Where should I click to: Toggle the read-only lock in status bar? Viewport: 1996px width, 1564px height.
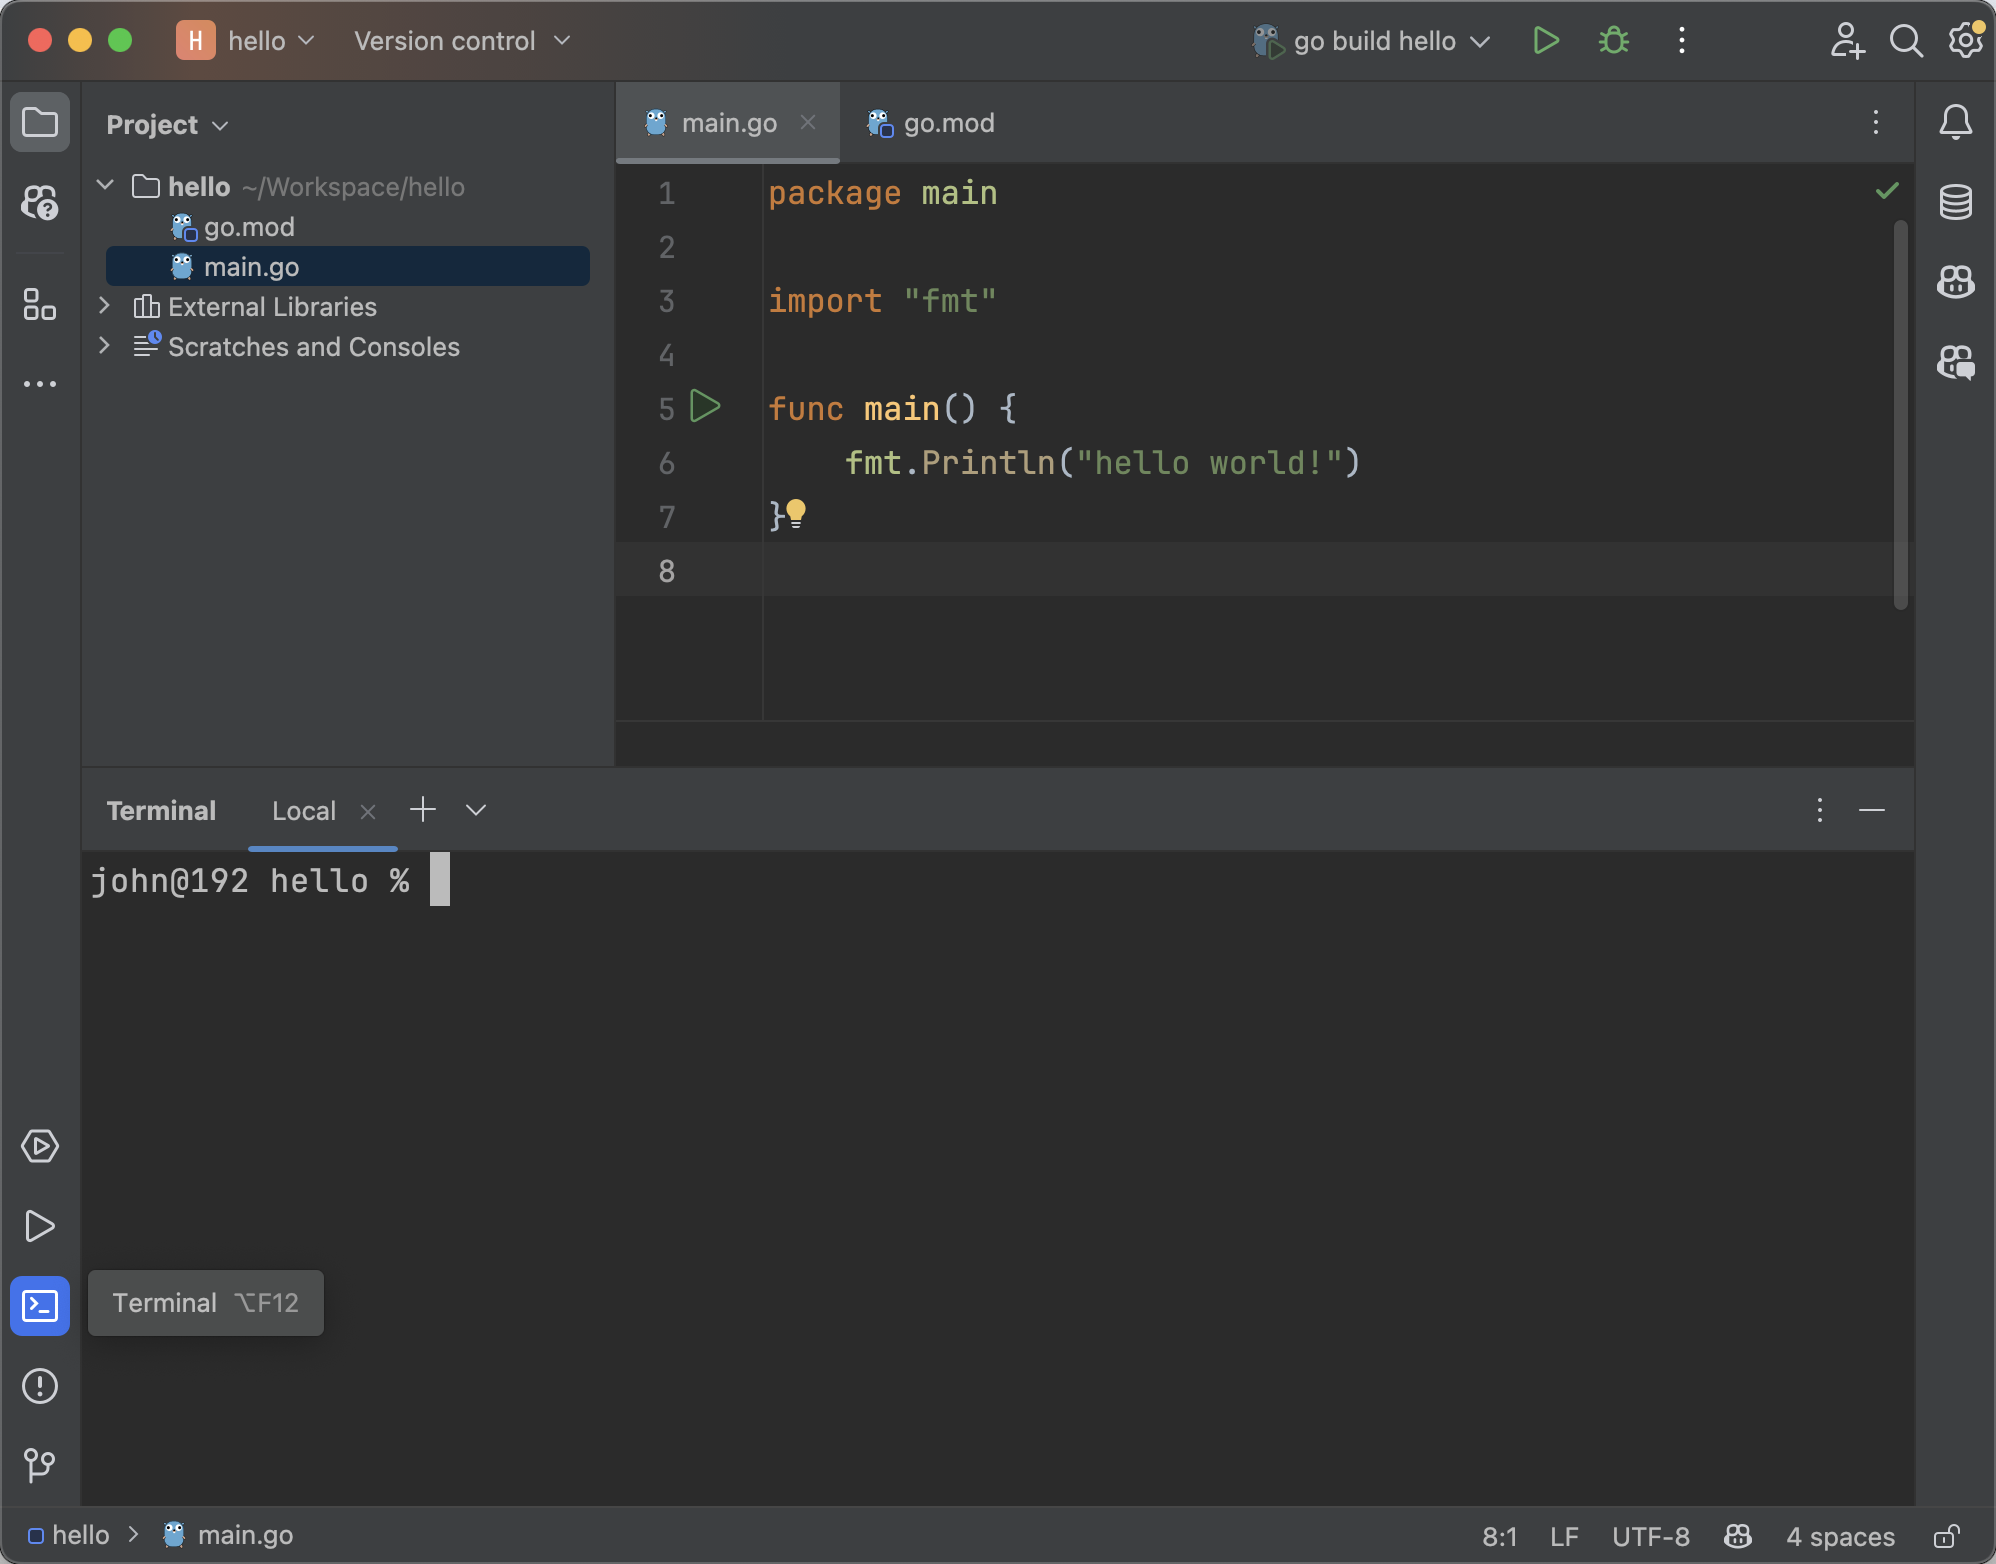click(1945, 1536)
